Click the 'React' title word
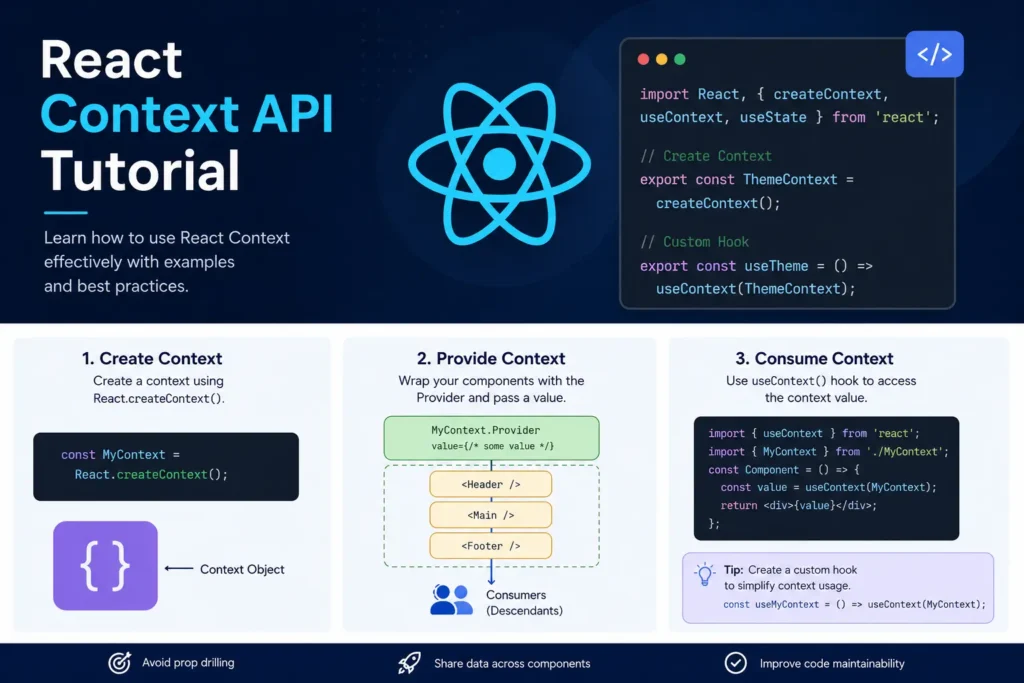The image size is (1024, 683). (111, 59)
